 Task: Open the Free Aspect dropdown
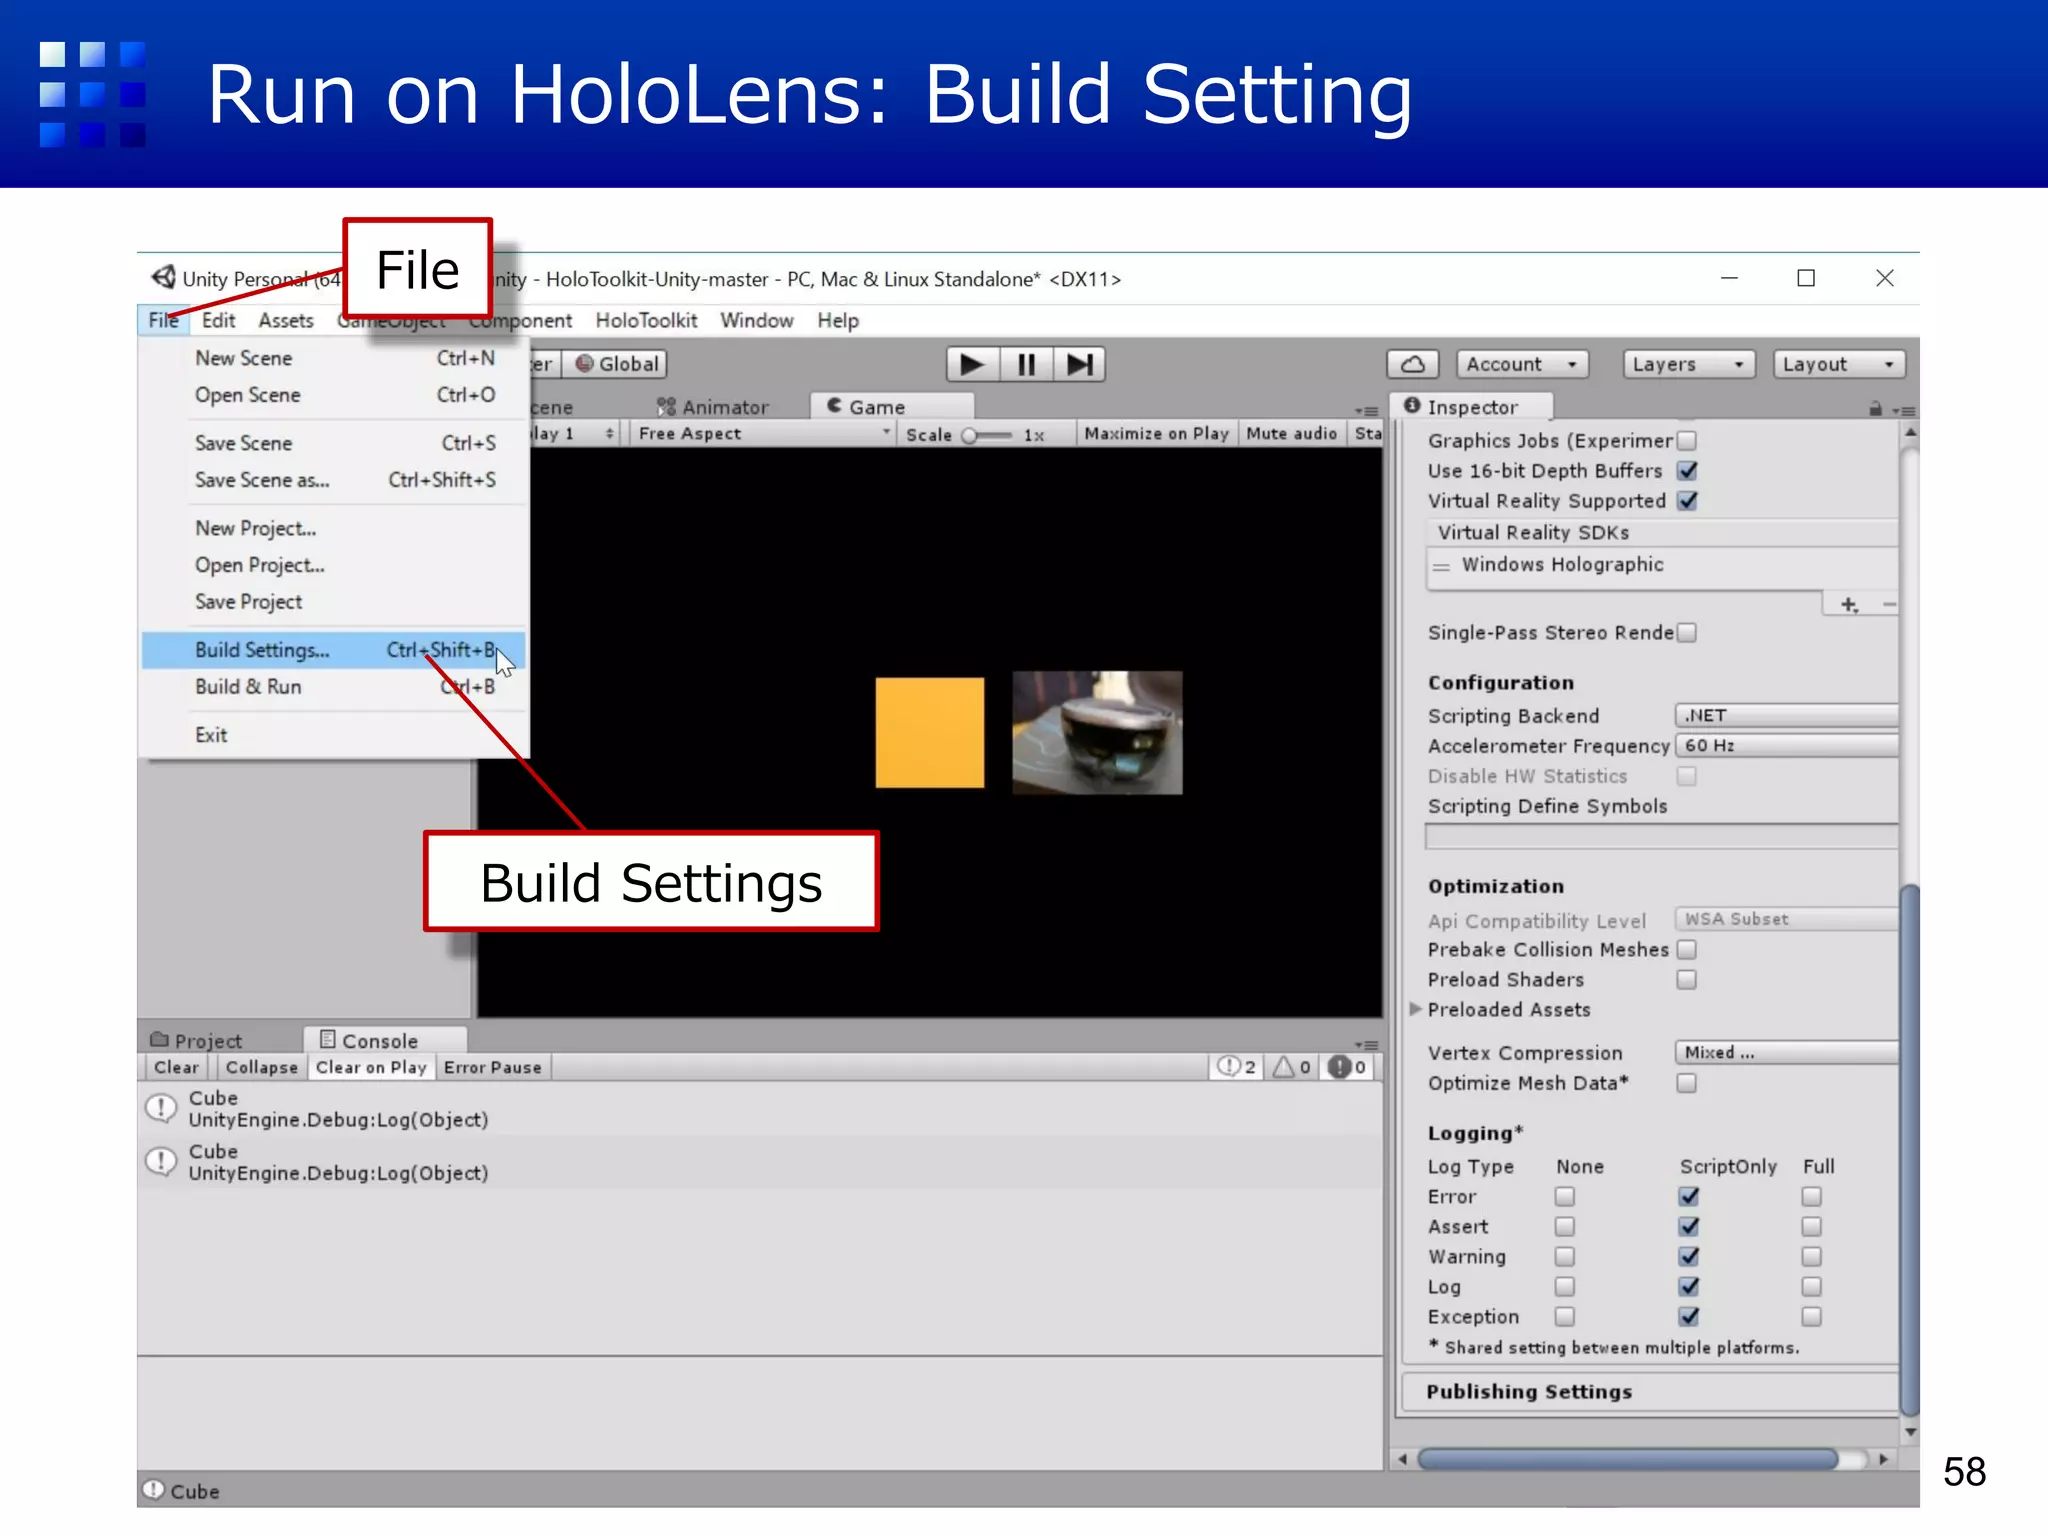pos(762,433)
